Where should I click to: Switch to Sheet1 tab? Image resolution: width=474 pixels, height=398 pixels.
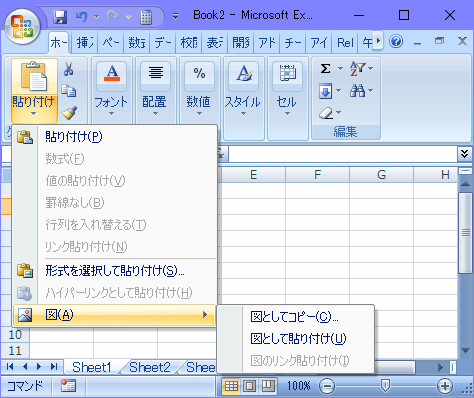[x=92, y=367]
